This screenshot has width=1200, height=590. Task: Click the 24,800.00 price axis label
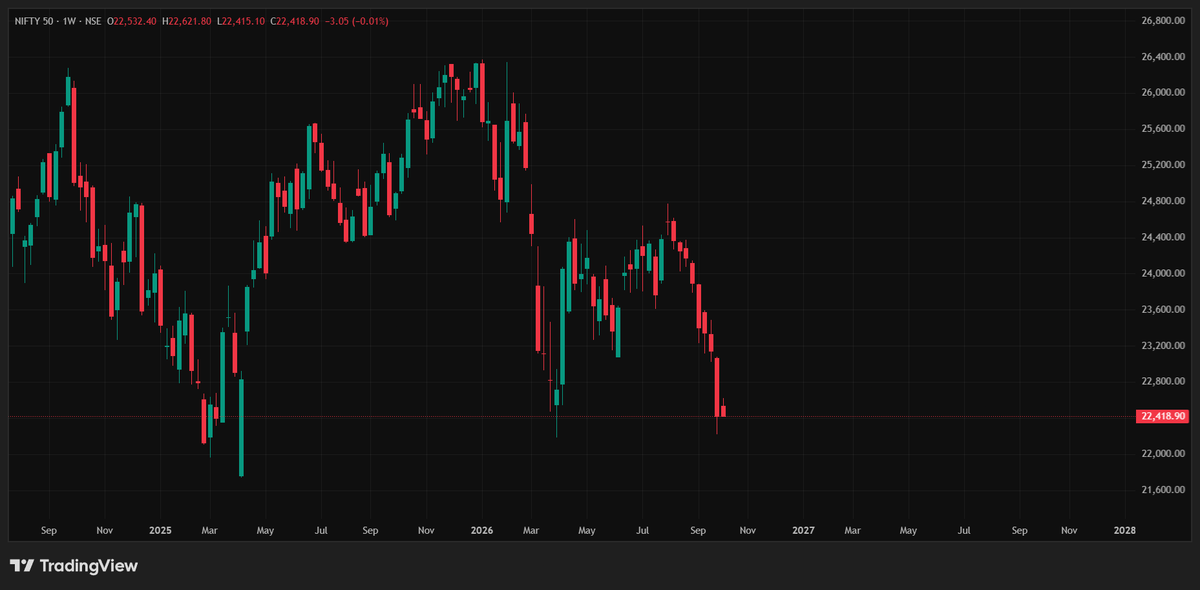(x=1163, y=201)
